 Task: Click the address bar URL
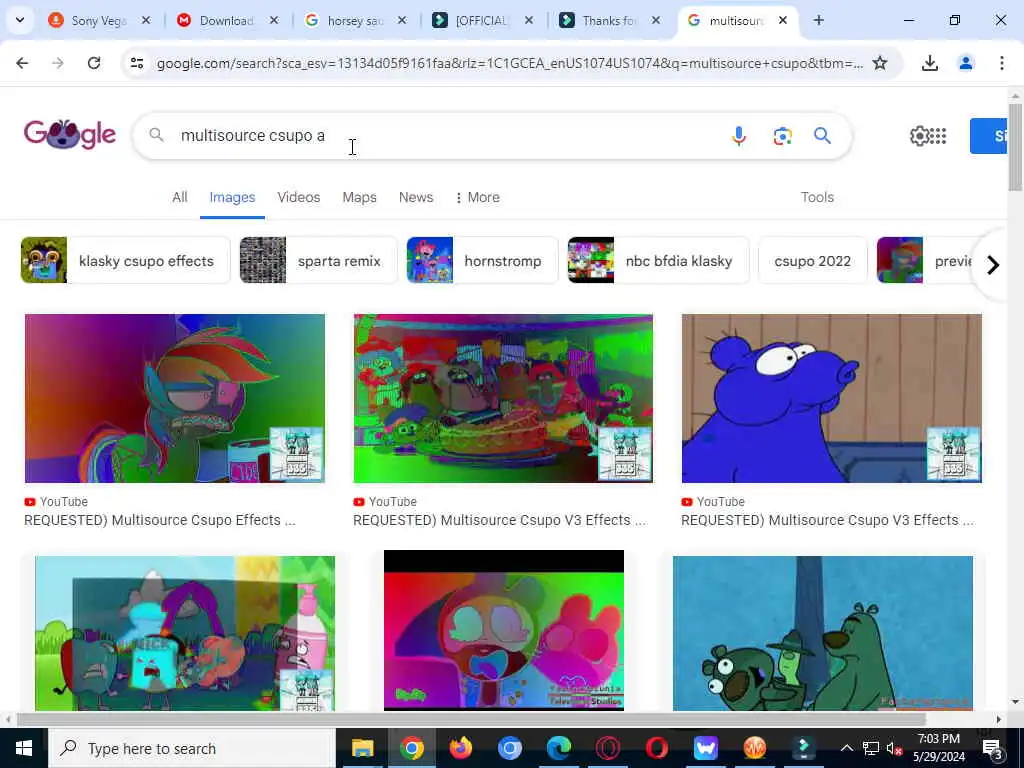point(509,63)
